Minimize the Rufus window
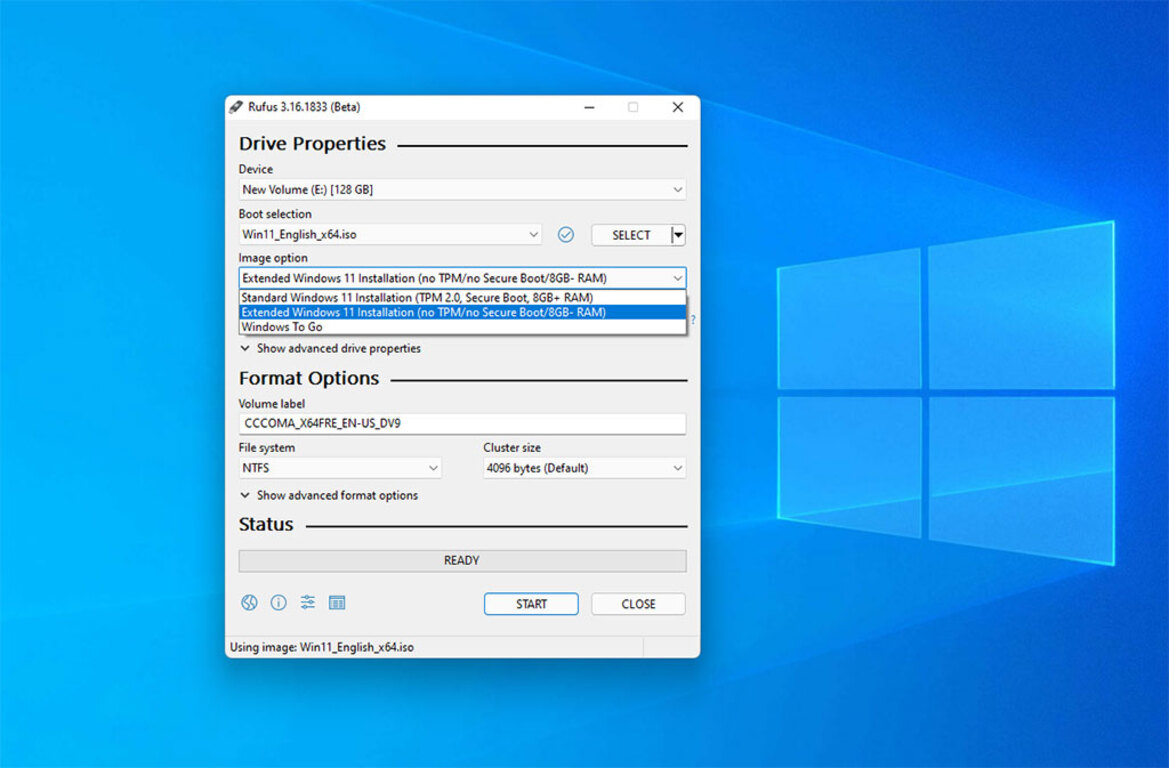 pos(589,107)
